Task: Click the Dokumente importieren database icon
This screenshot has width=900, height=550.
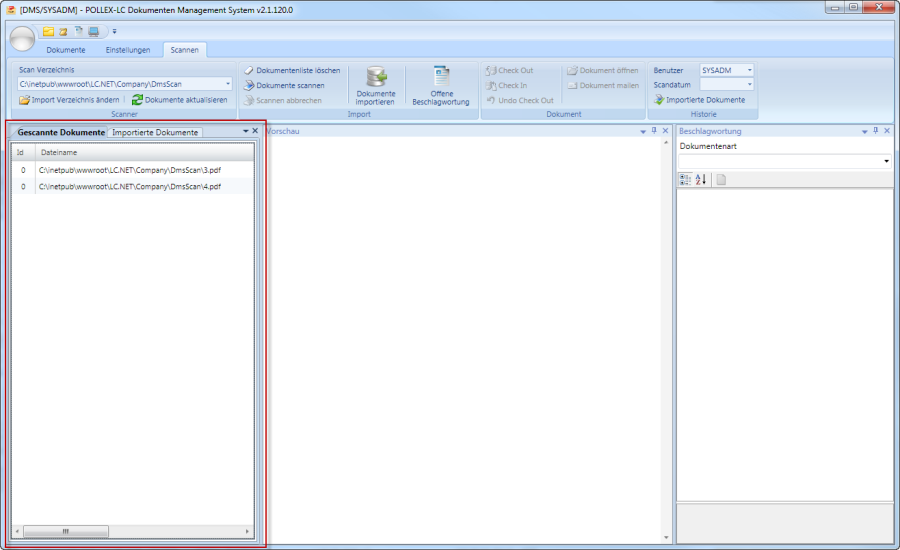Action: click(377, 78)
